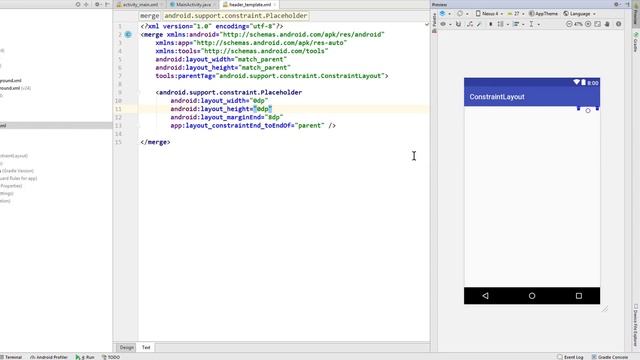Open the Nexus 4 device dropdown
This screenshot has height=360, width=640.
[489, 14]
